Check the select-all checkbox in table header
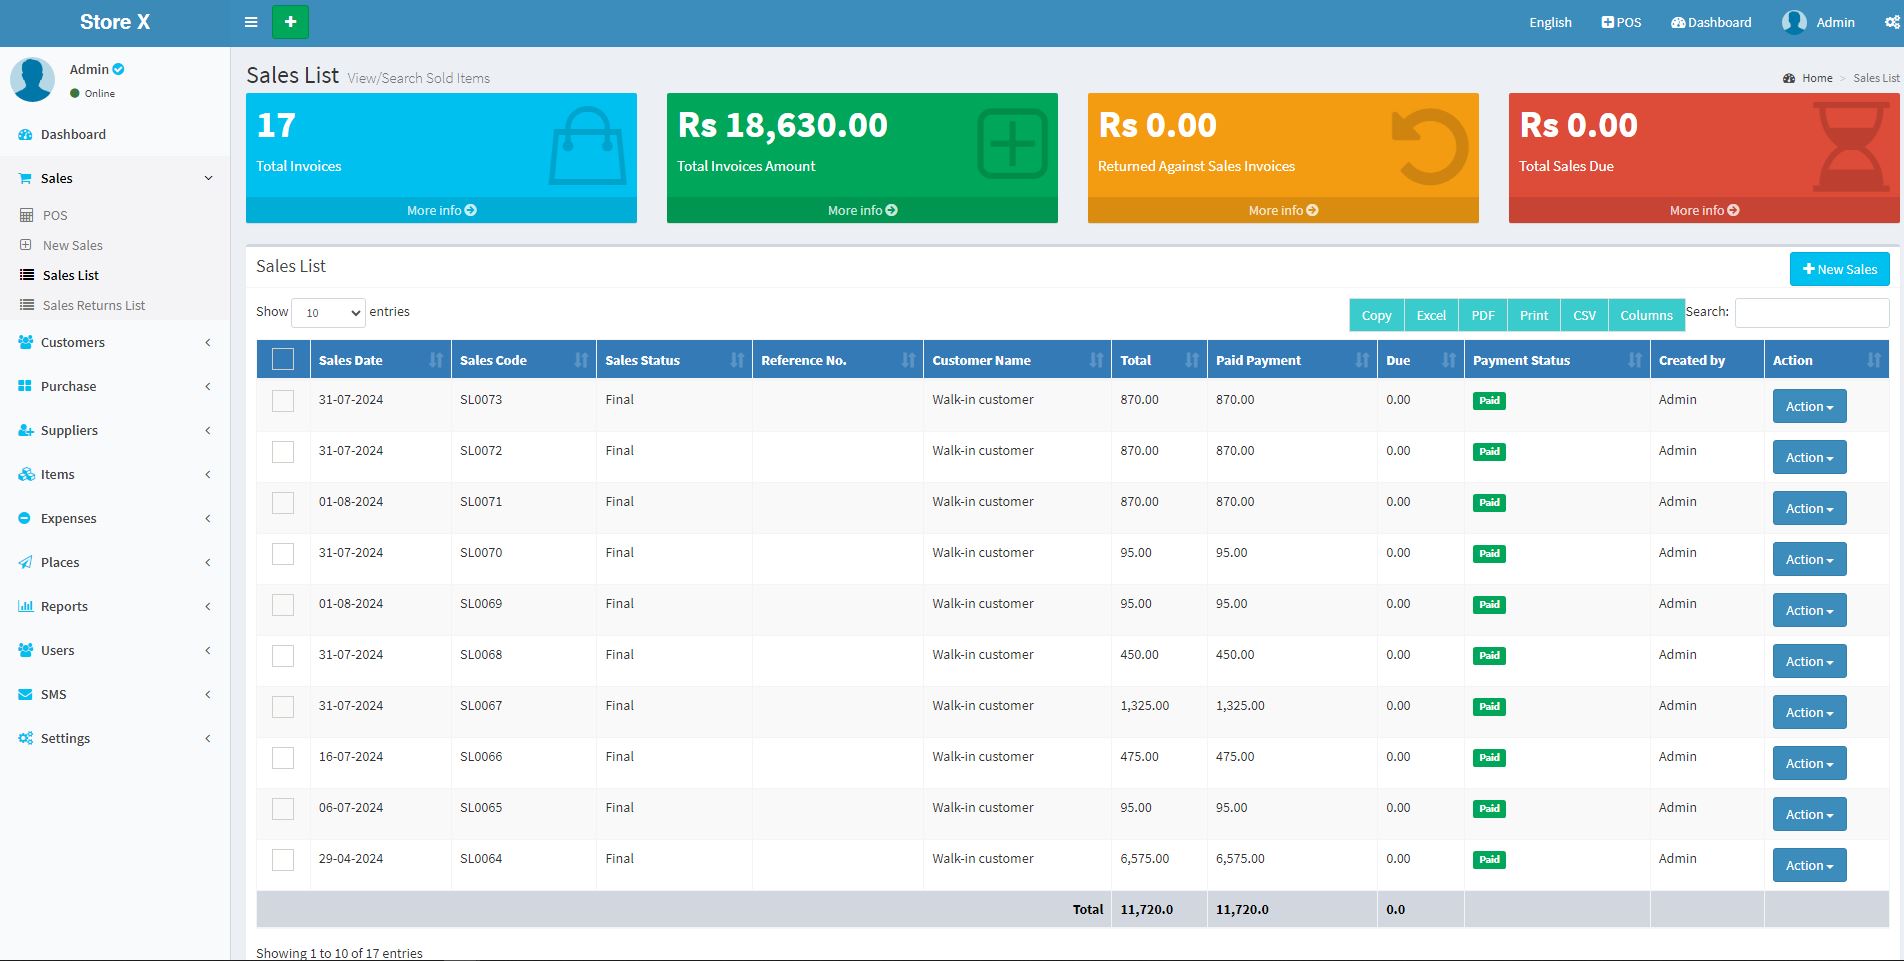 coord(283,359)
